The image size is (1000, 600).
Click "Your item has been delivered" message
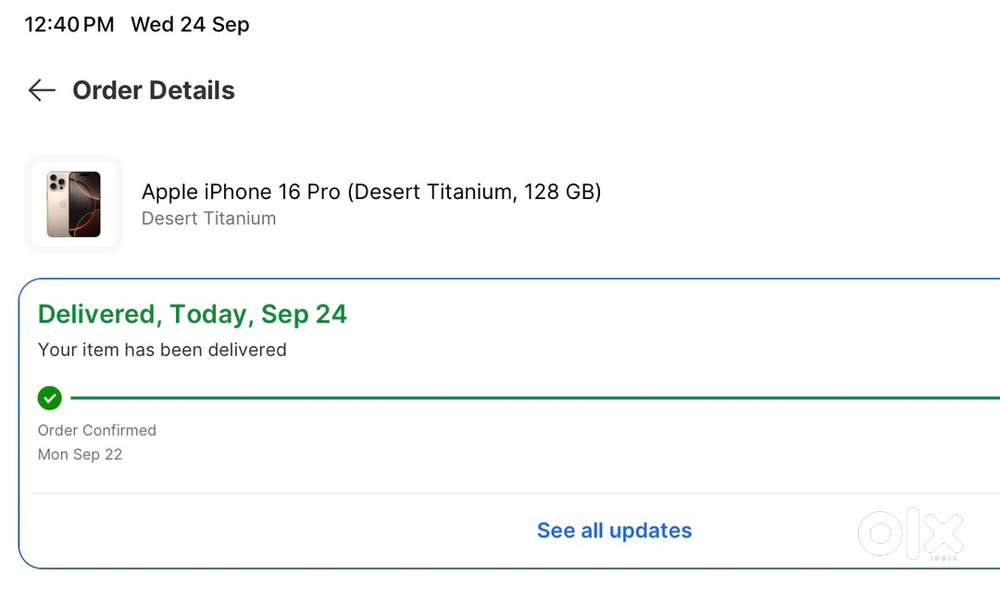[162, 350]
